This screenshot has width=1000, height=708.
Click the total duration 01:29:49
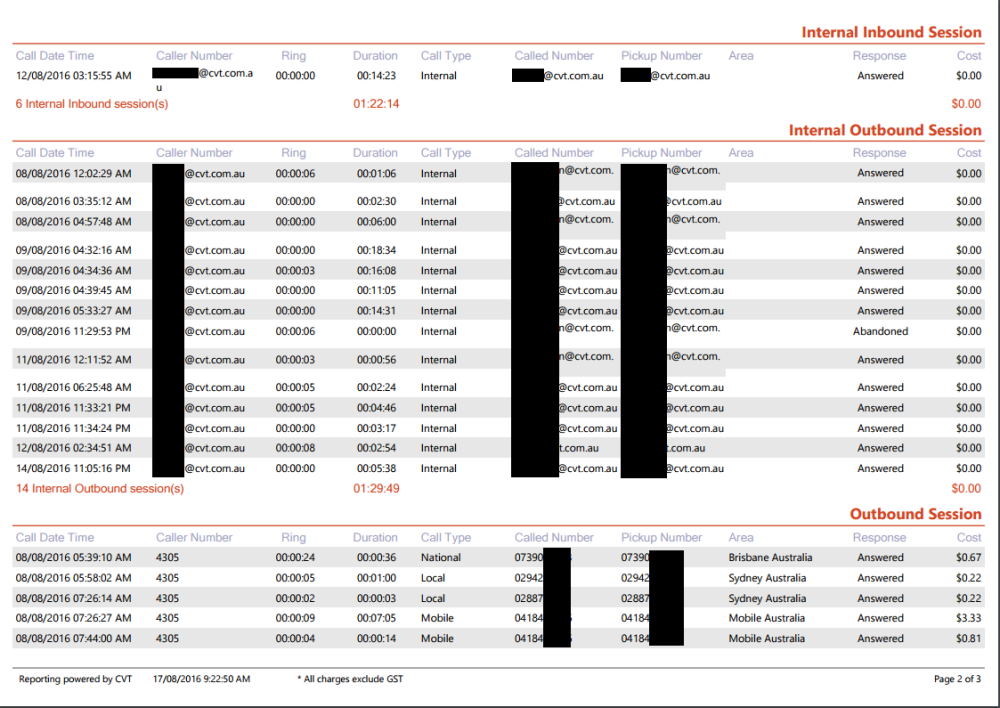click(x=376, y=489)
